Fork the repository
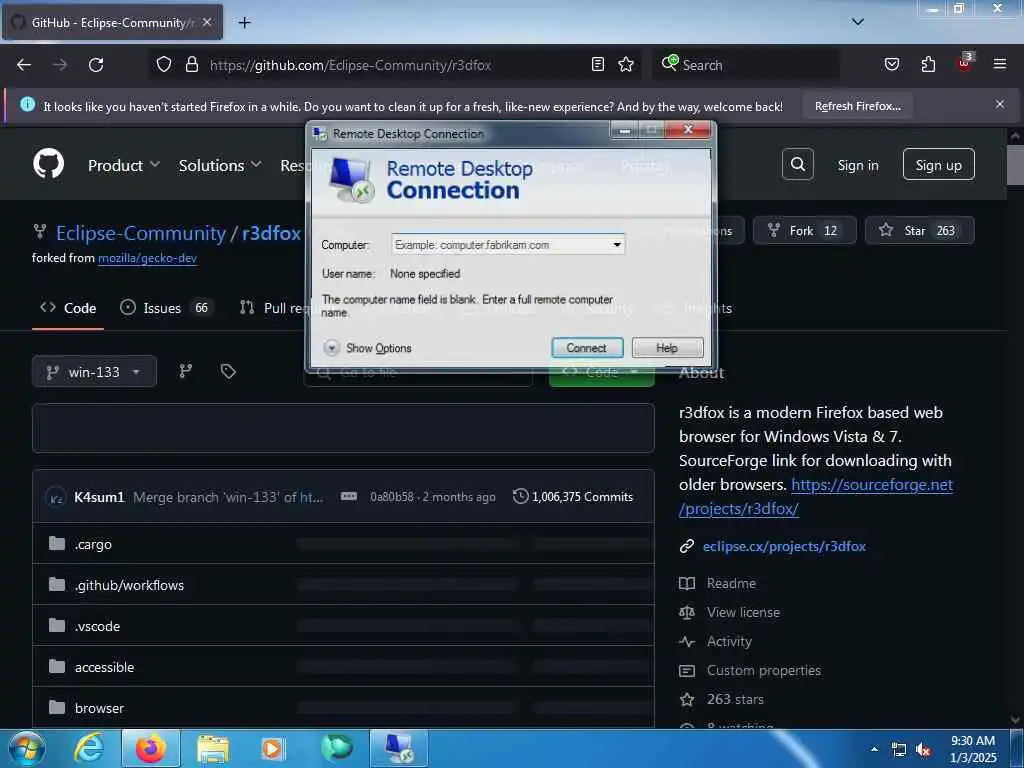The image size is (1024, 768). coord(804,231)
